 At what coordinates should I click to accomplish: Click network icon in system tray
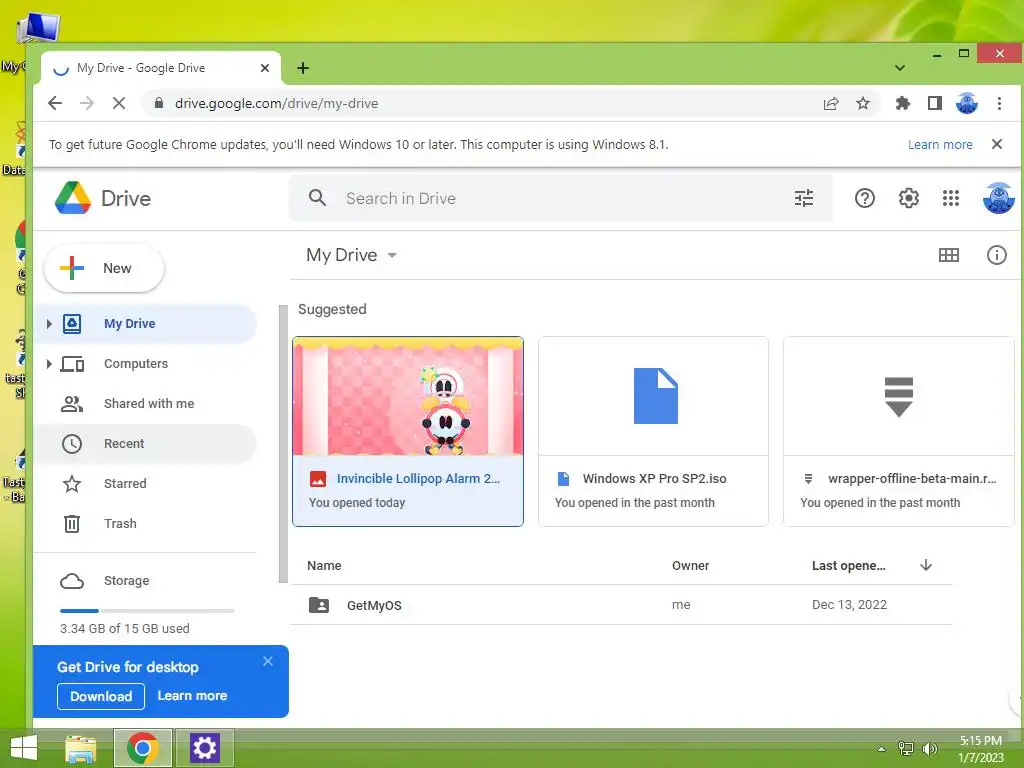point(906,748)
